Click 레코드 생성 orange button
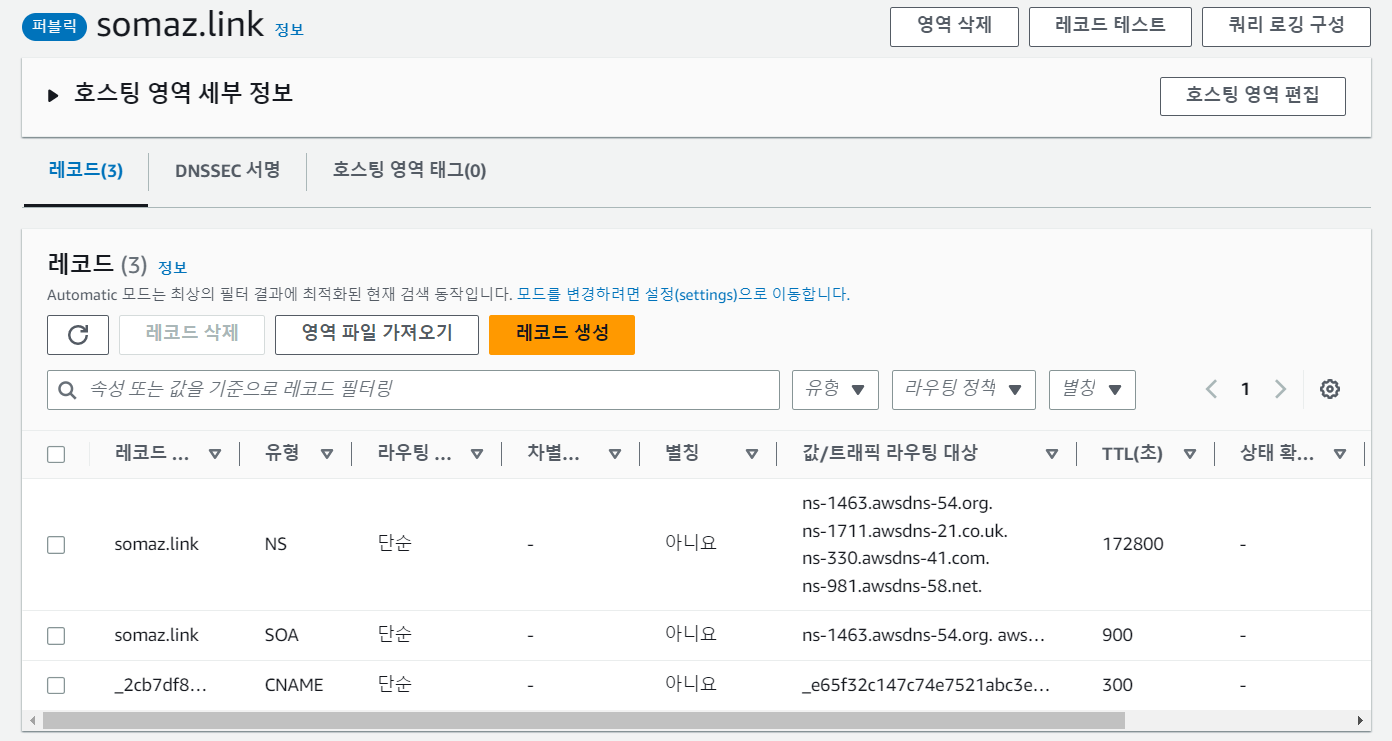Screen dimensions: 1392x741 pyautogui.click(x=562, y=334)
